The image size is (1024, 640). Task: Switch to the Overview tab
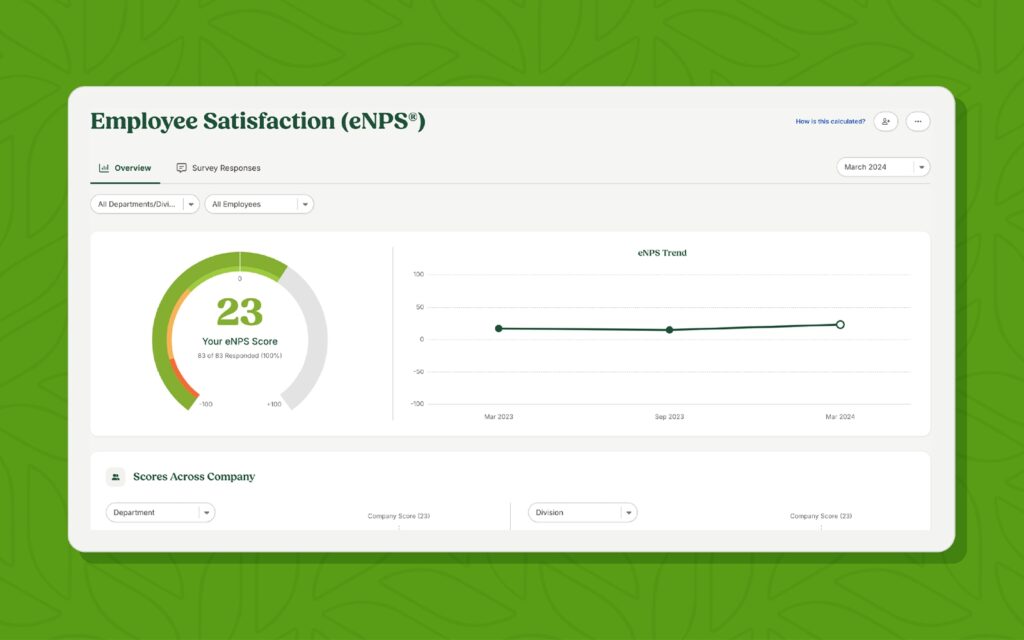pyautogui.click(x=125, y=168)
